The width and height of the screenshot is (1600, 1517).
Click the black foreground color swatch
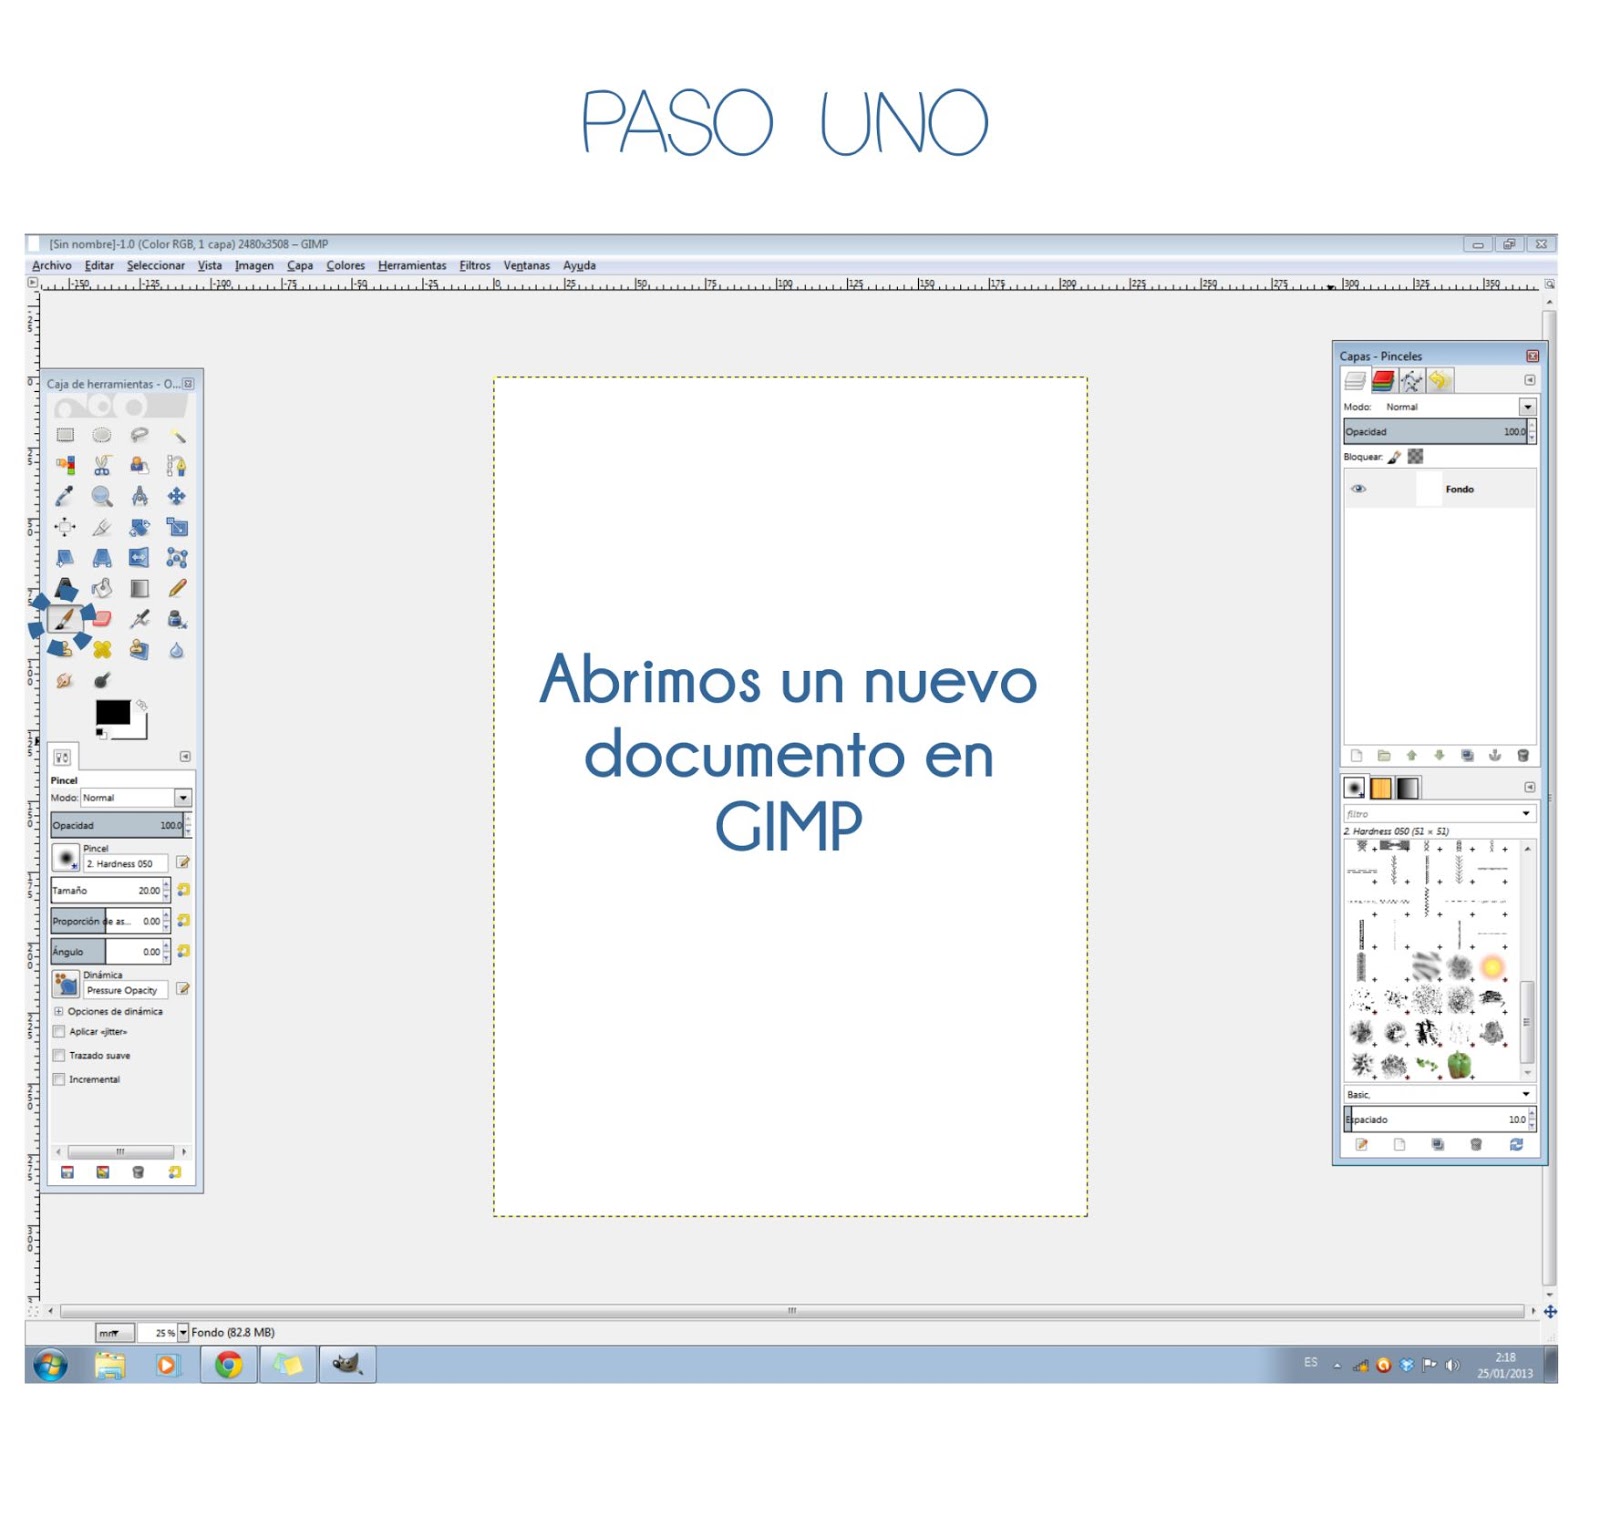click(x=112, y=712)
